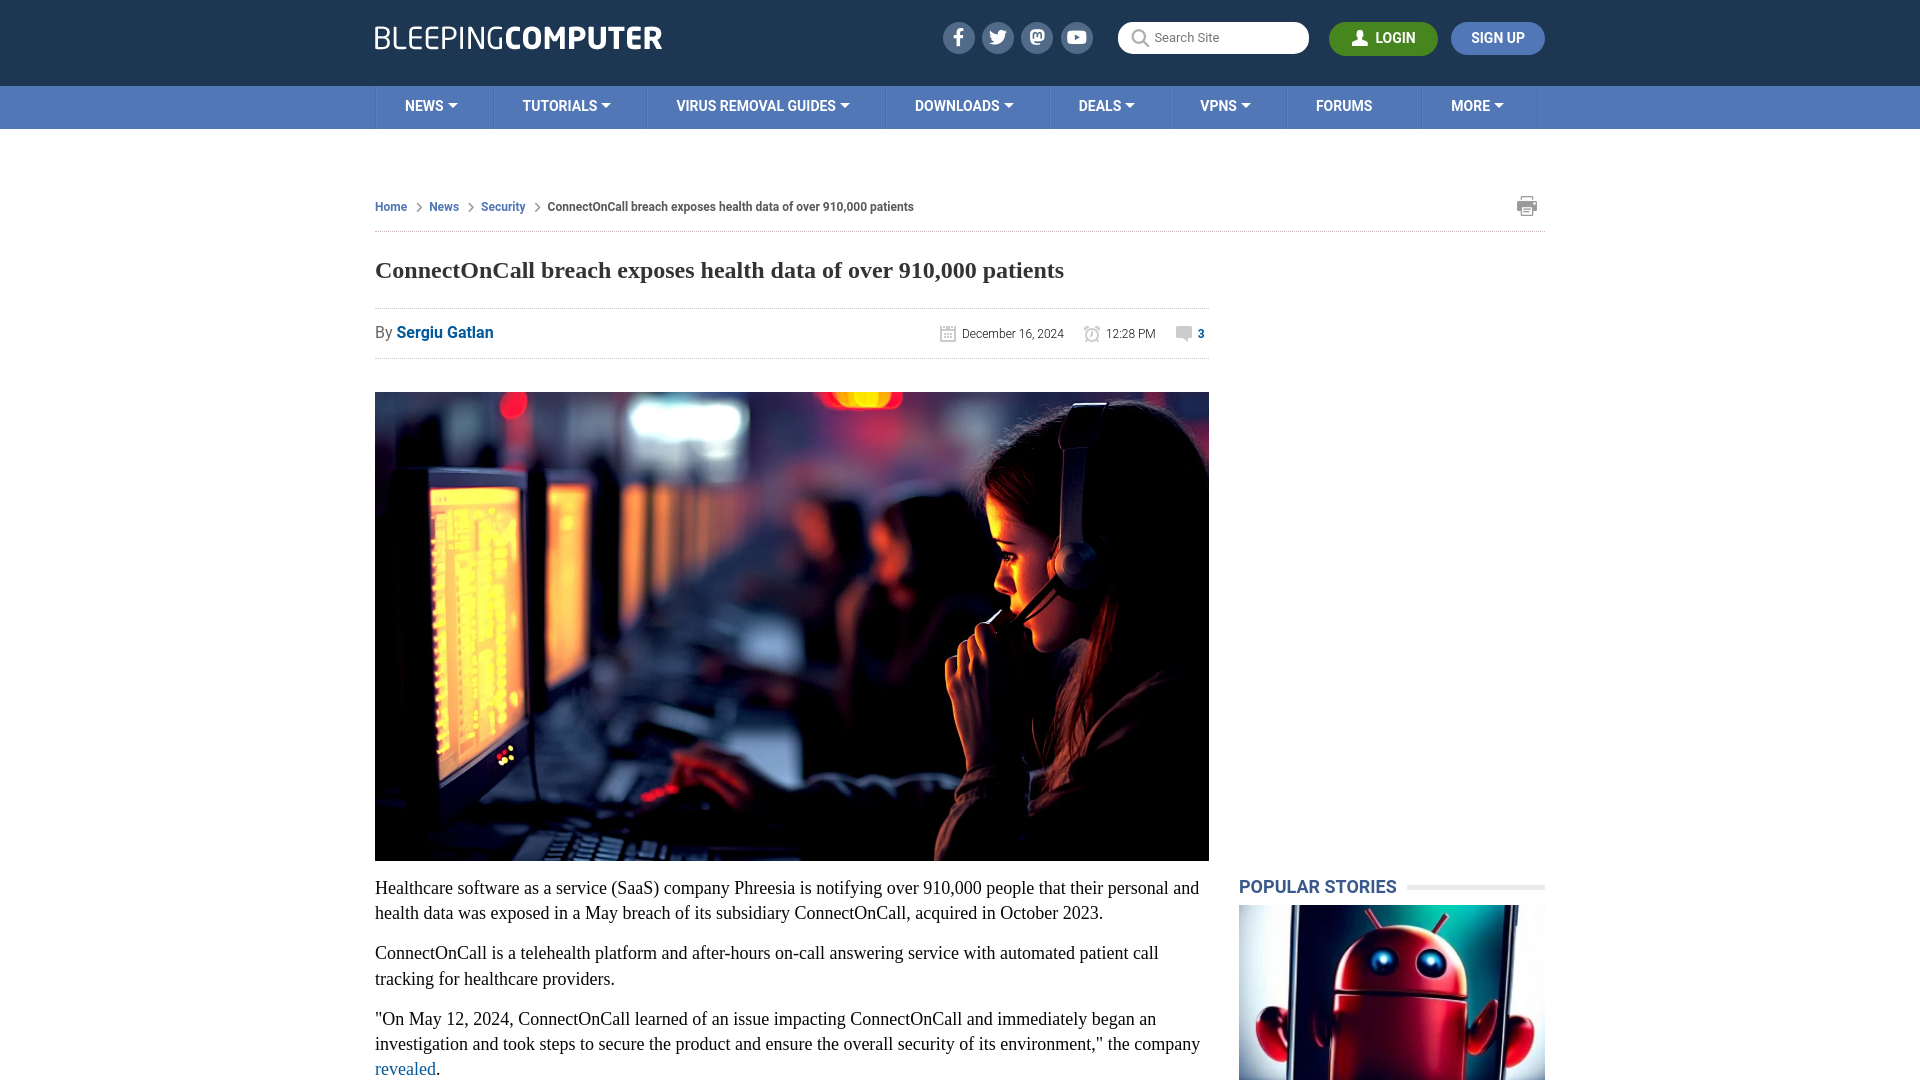Open BleepingComputer Facebook page icon
This screenshot has height=1080, width=1920.
coord(958,38)
